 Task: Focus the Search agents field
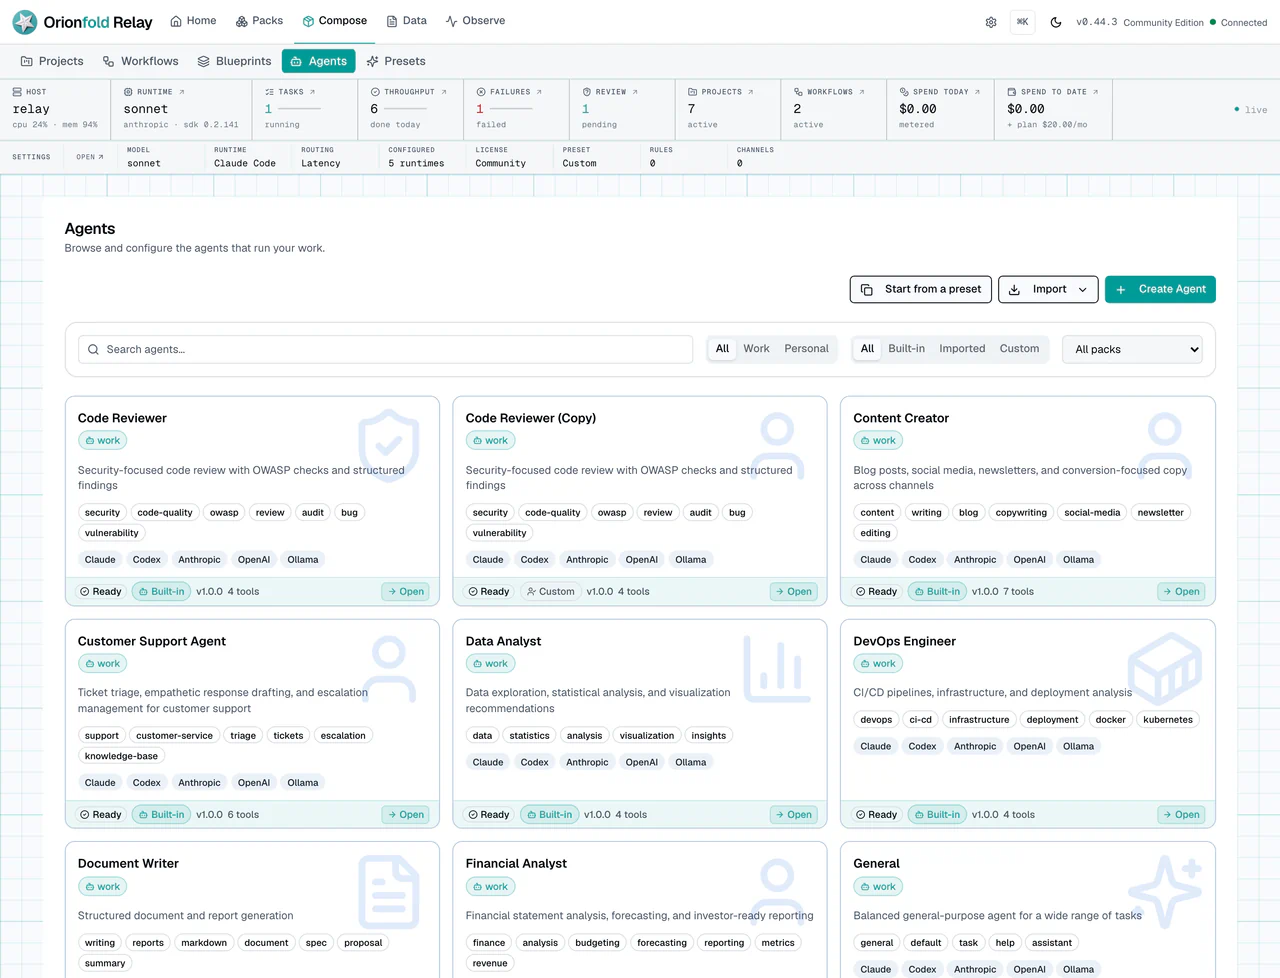pyautogui.click(x=385, y=349)
